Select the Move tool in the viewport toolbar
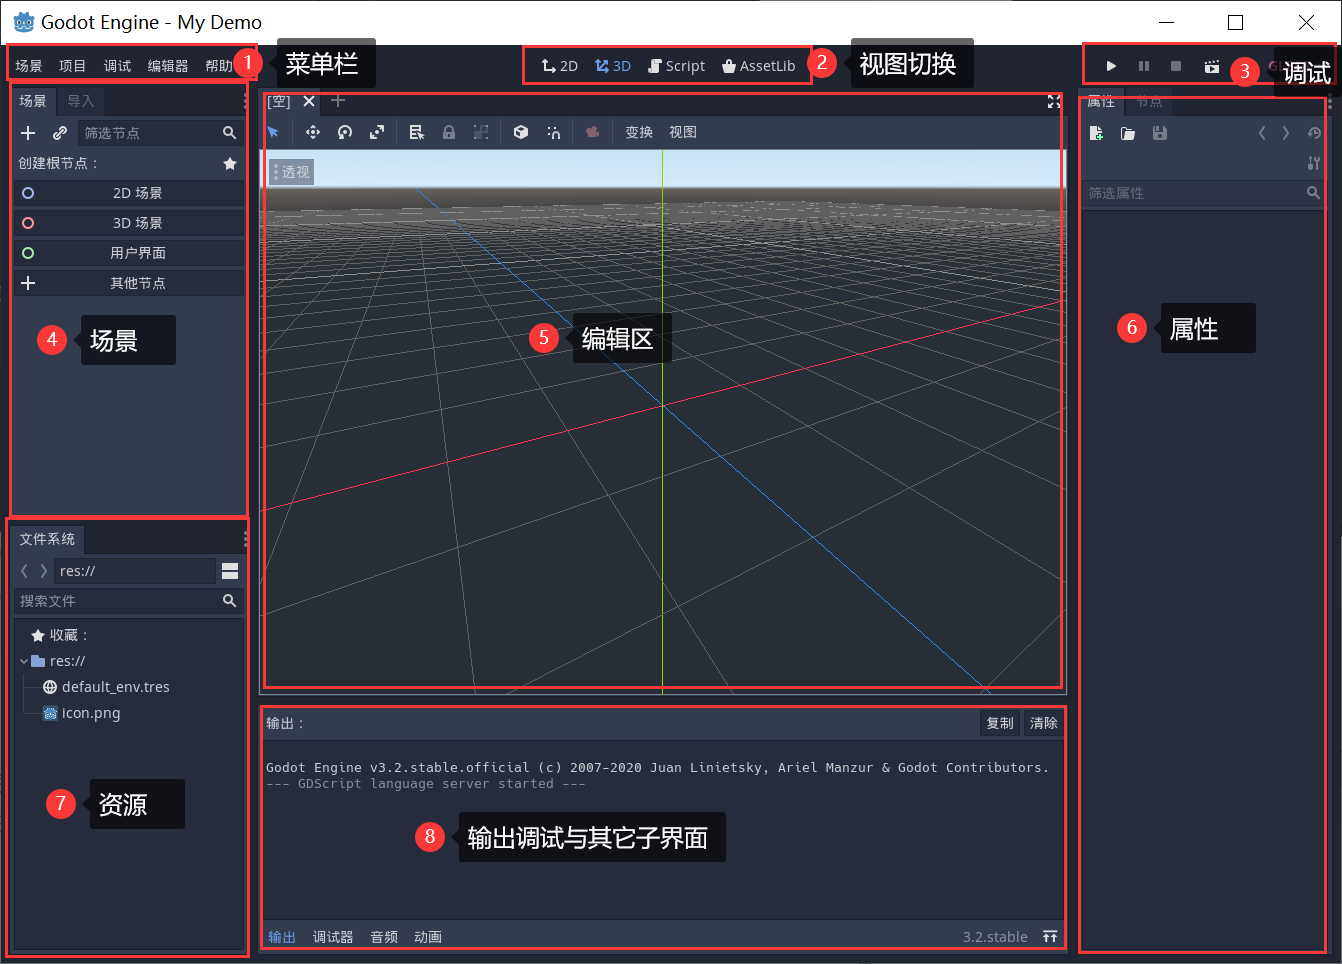Image resolution: width=1342 pixels, height=964 pixels. pos(312,131)
